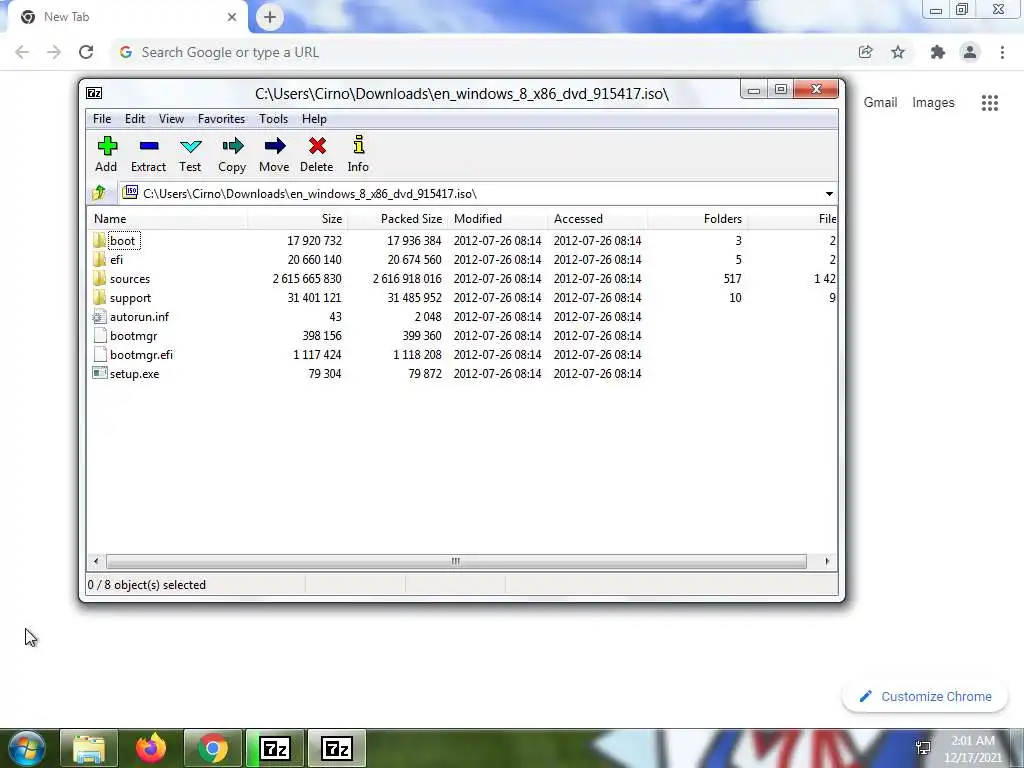1024x768 pixels.
Task: Open the Images link
Action: click(x=933, y=103)
